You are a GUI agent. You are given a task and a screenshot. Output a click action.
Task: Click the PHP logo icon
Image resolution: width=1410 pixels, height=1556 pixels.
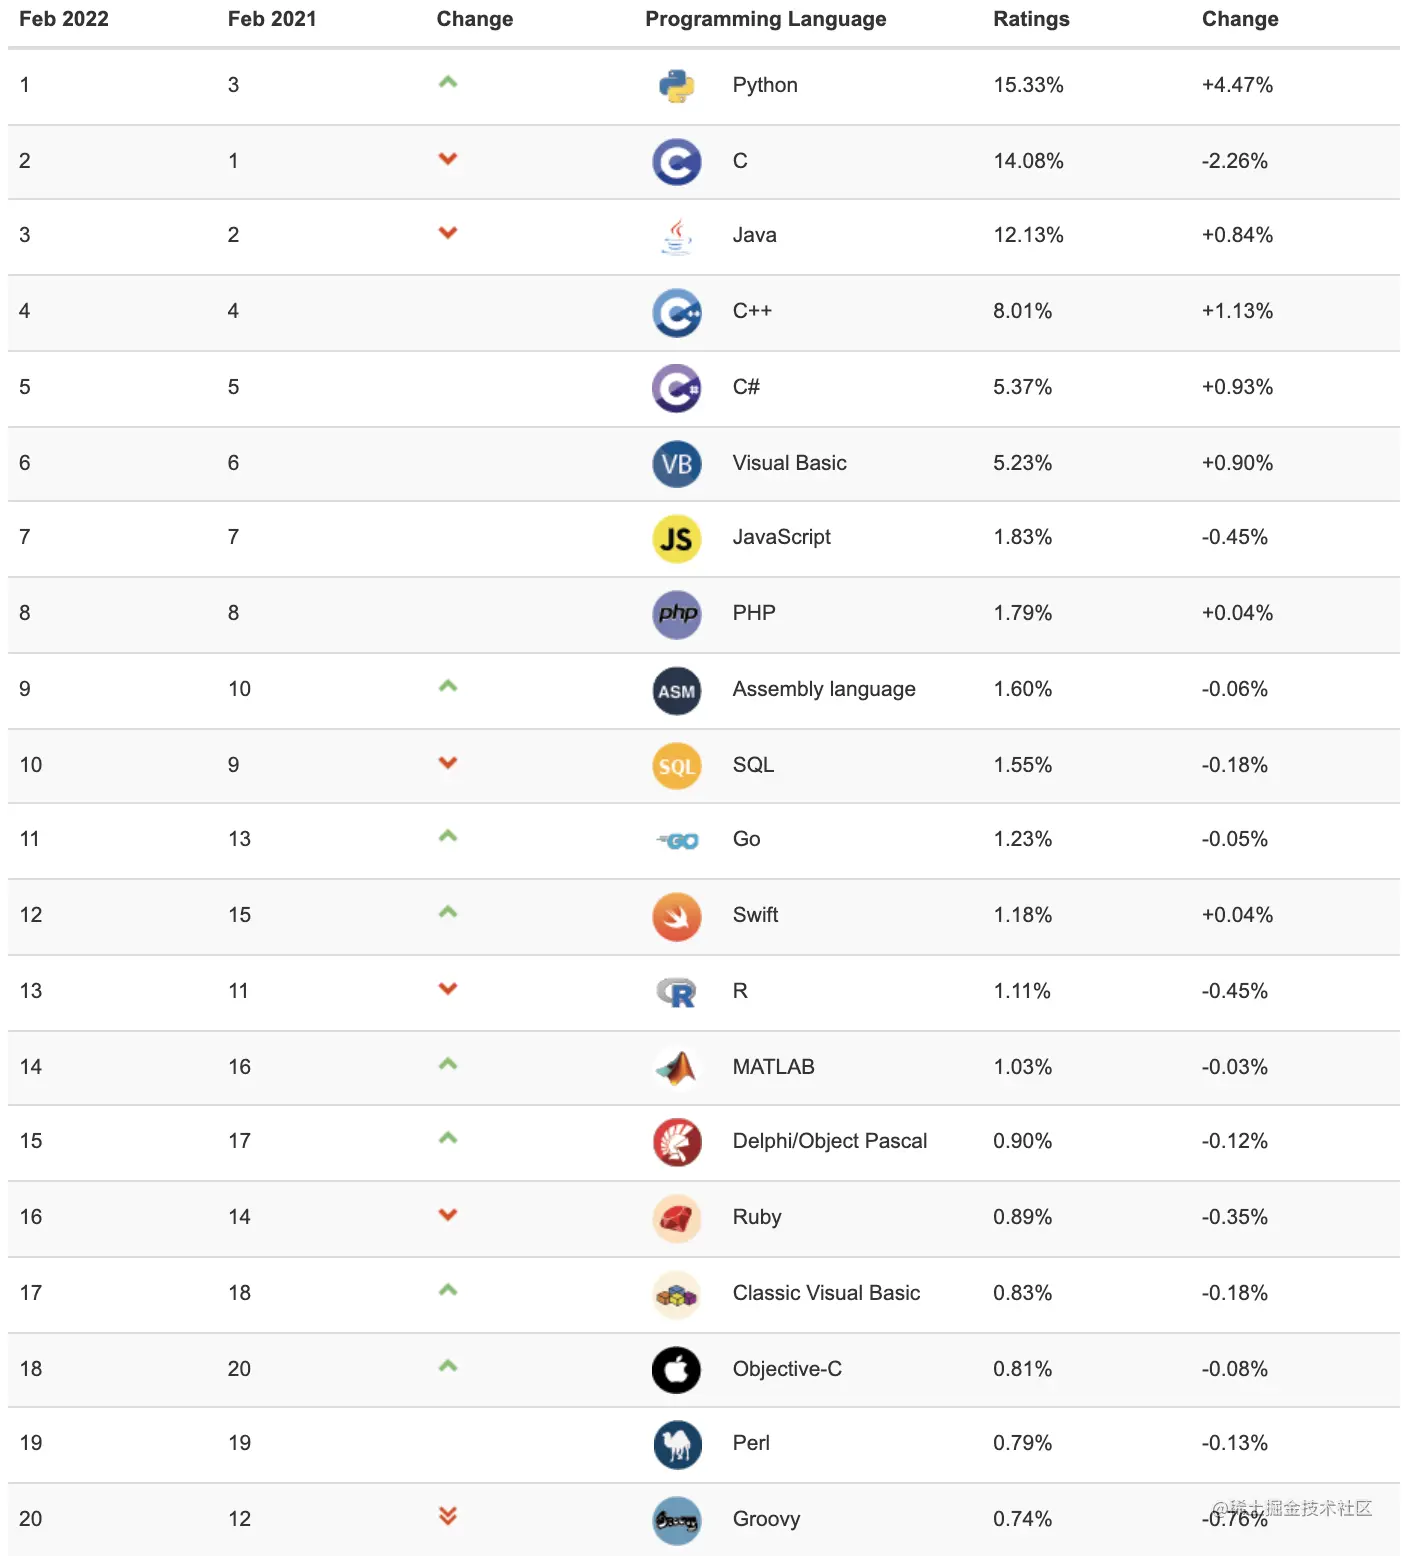point(677,614)
